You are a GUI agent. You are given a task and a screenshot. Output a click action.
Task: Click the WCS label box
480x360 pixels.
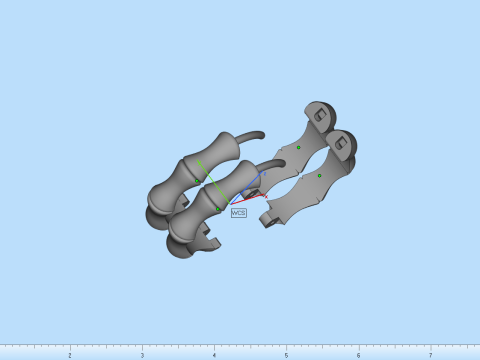point(239,213)
